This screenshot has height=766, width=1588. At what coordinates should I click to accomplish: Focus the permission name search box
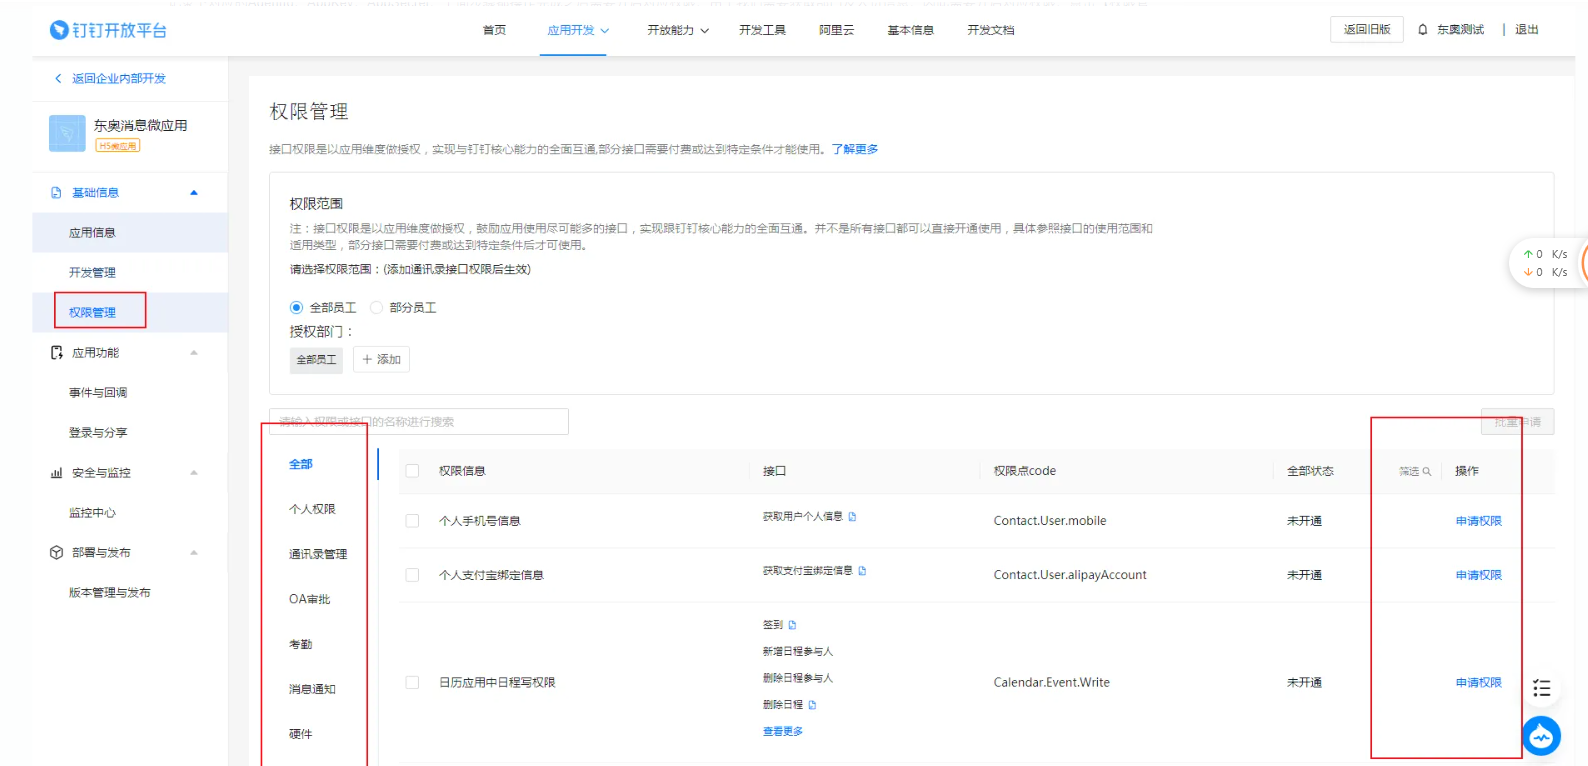point(419,422)
